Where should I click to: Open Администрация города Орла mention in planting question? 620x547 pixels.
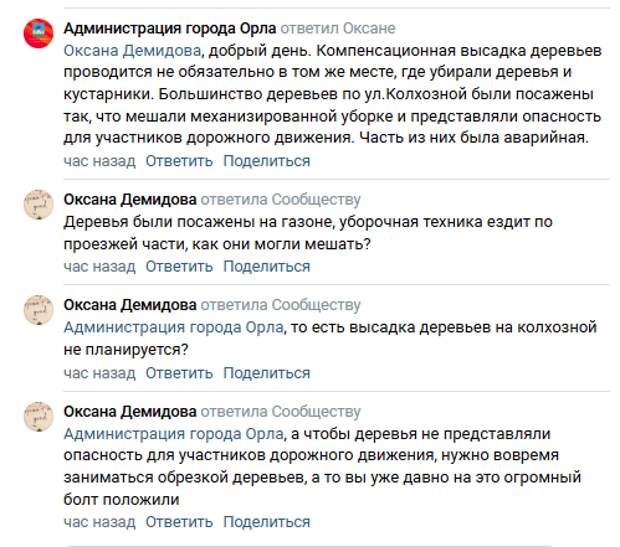(x=174, y=327)
